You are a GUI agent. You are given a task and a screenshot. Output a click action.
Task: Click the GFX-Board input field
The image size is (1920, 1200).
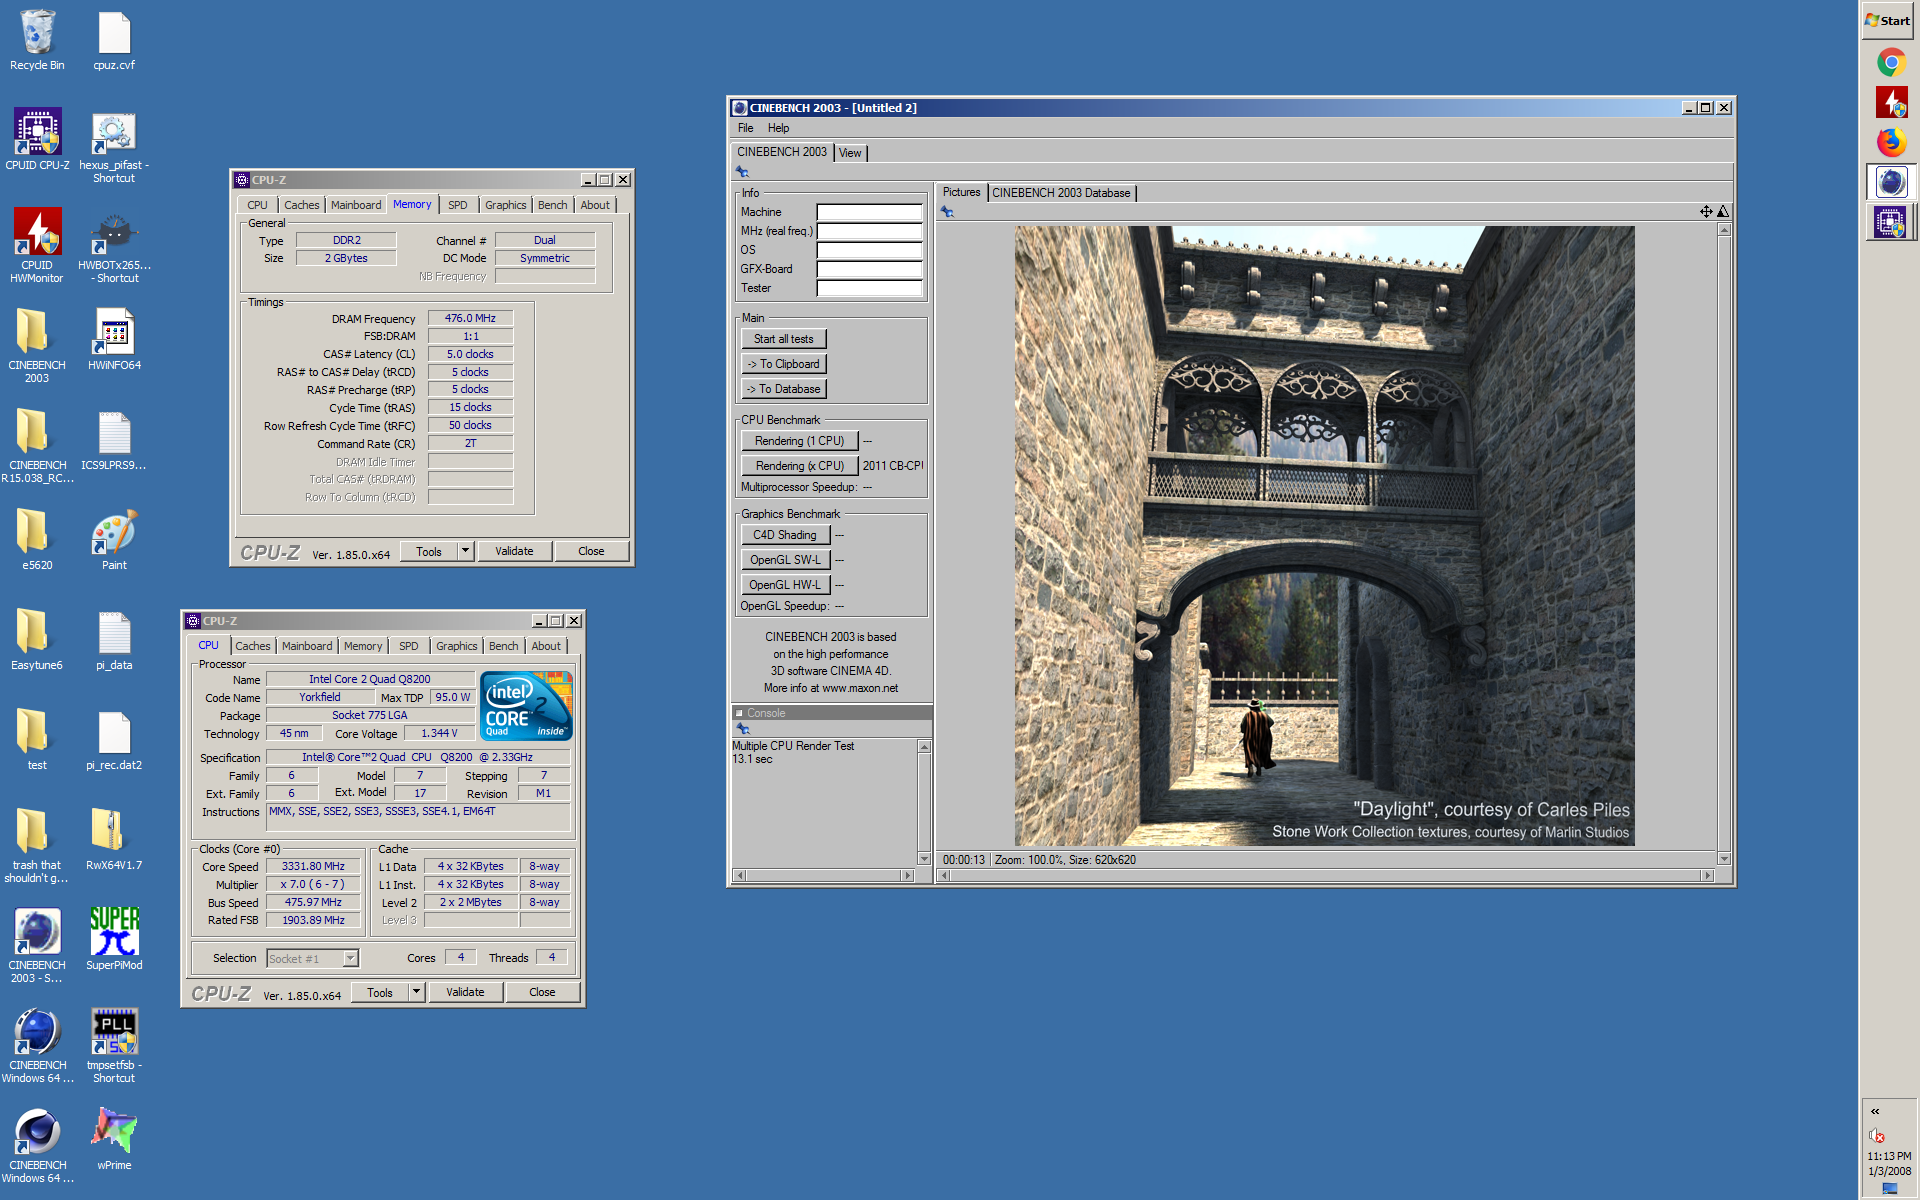pos(869,269)
